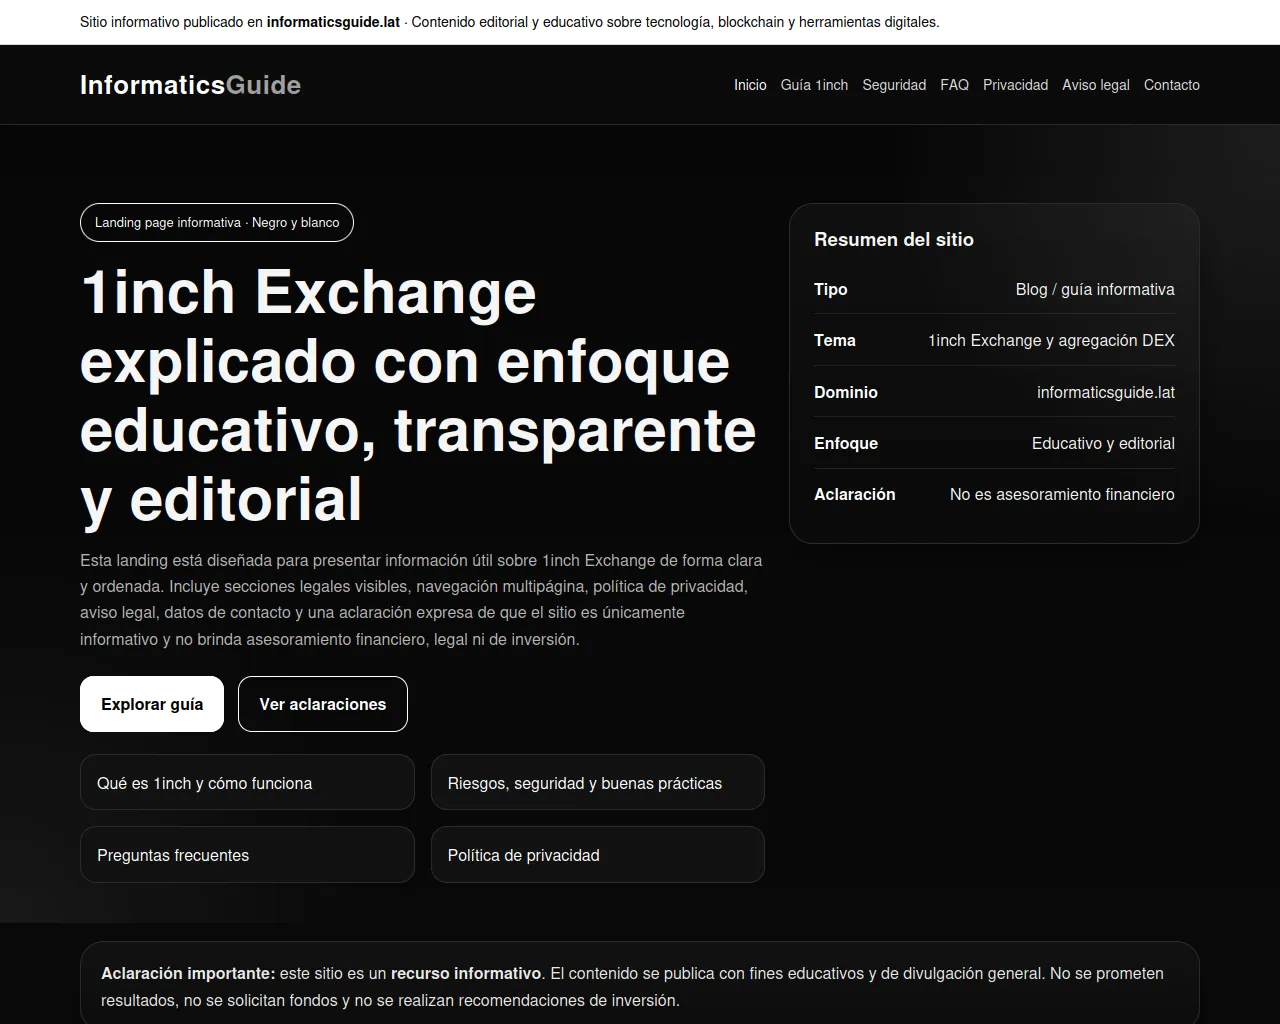Click the Ver aclaraciones button
The image size is (1280, 1024).
click(323, 704)
